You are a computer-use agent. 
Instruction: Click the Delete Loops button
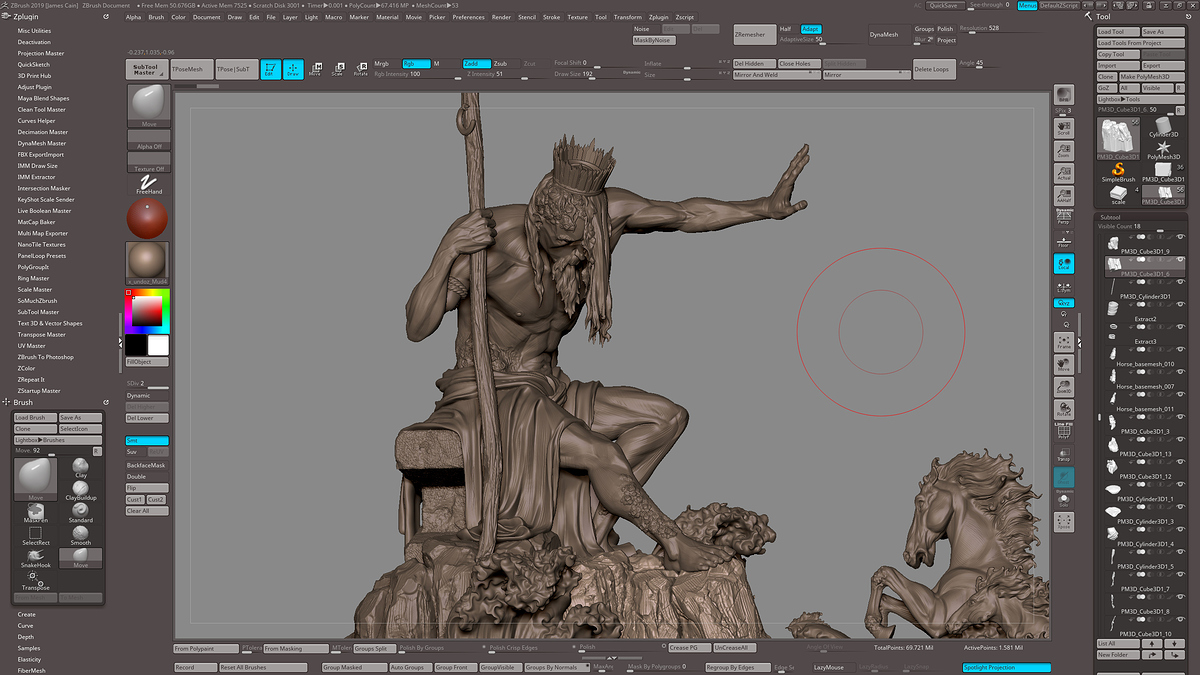(934, 70)
